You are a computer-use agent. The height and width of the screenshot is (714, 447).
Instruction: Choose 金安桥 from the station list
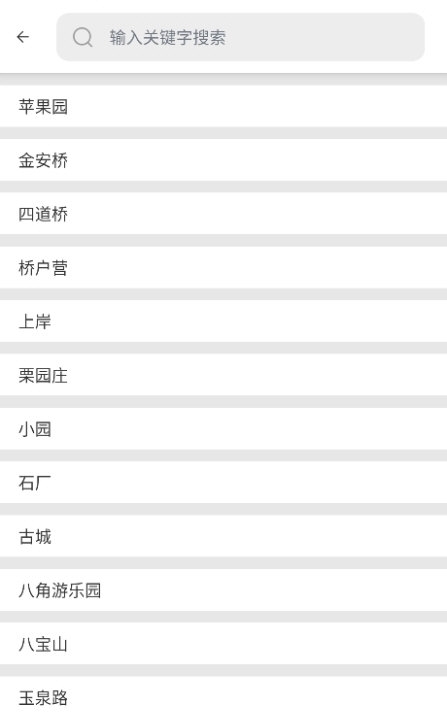(x=224, y=160)
